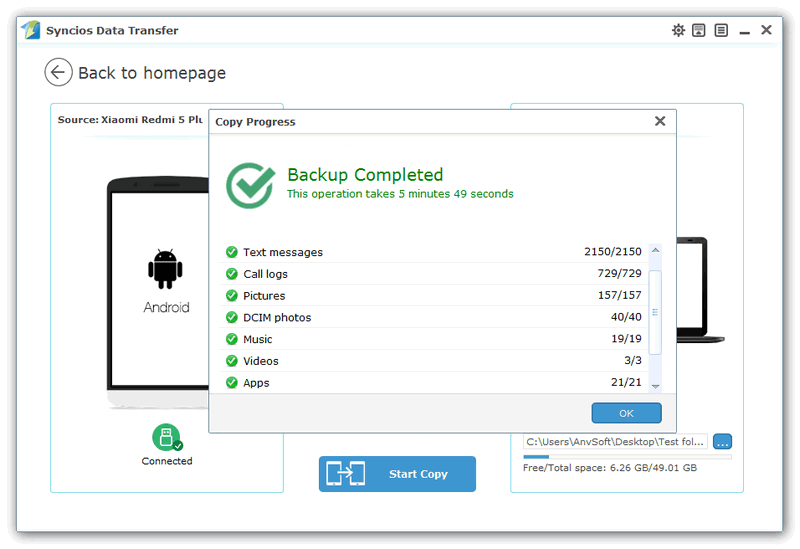800x549 pixels.
Task: Click the 40/40 count value
Action: [626, 317]
